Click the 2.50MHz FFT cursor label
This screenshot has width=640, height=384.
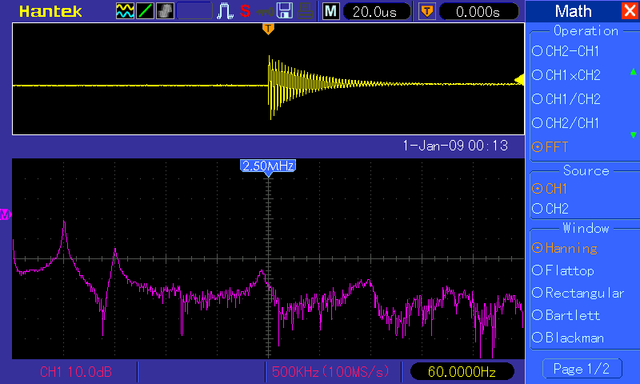pyautogui.click(x=268, y=166)
